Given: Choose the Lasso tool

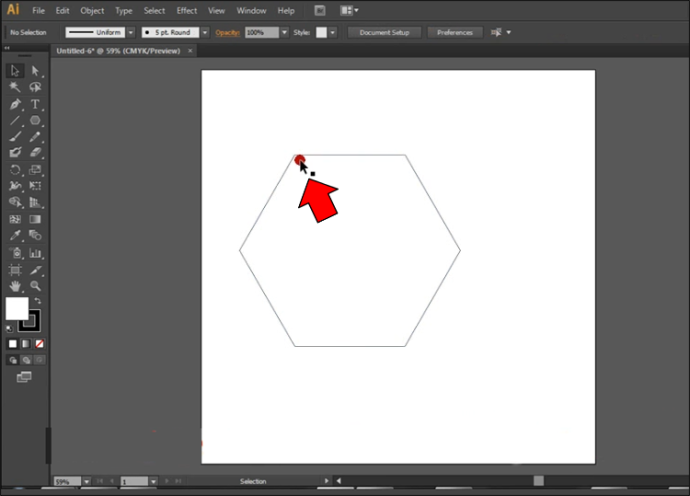Looking at the screenshot, I should click(x=35, y=87).
